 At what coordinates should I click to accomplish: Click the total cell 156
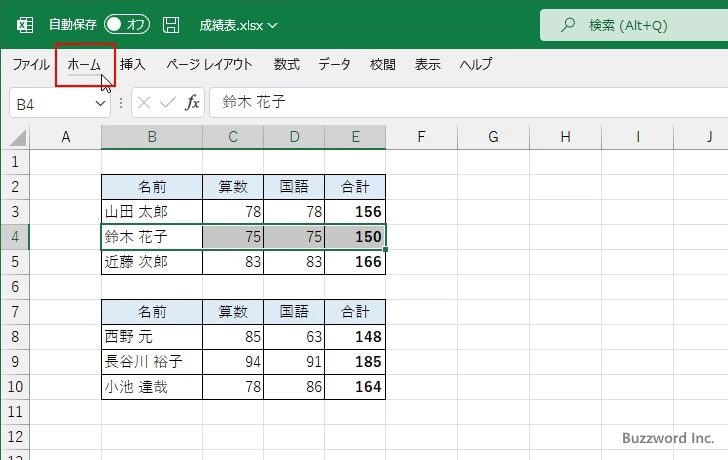pos(355,212)
